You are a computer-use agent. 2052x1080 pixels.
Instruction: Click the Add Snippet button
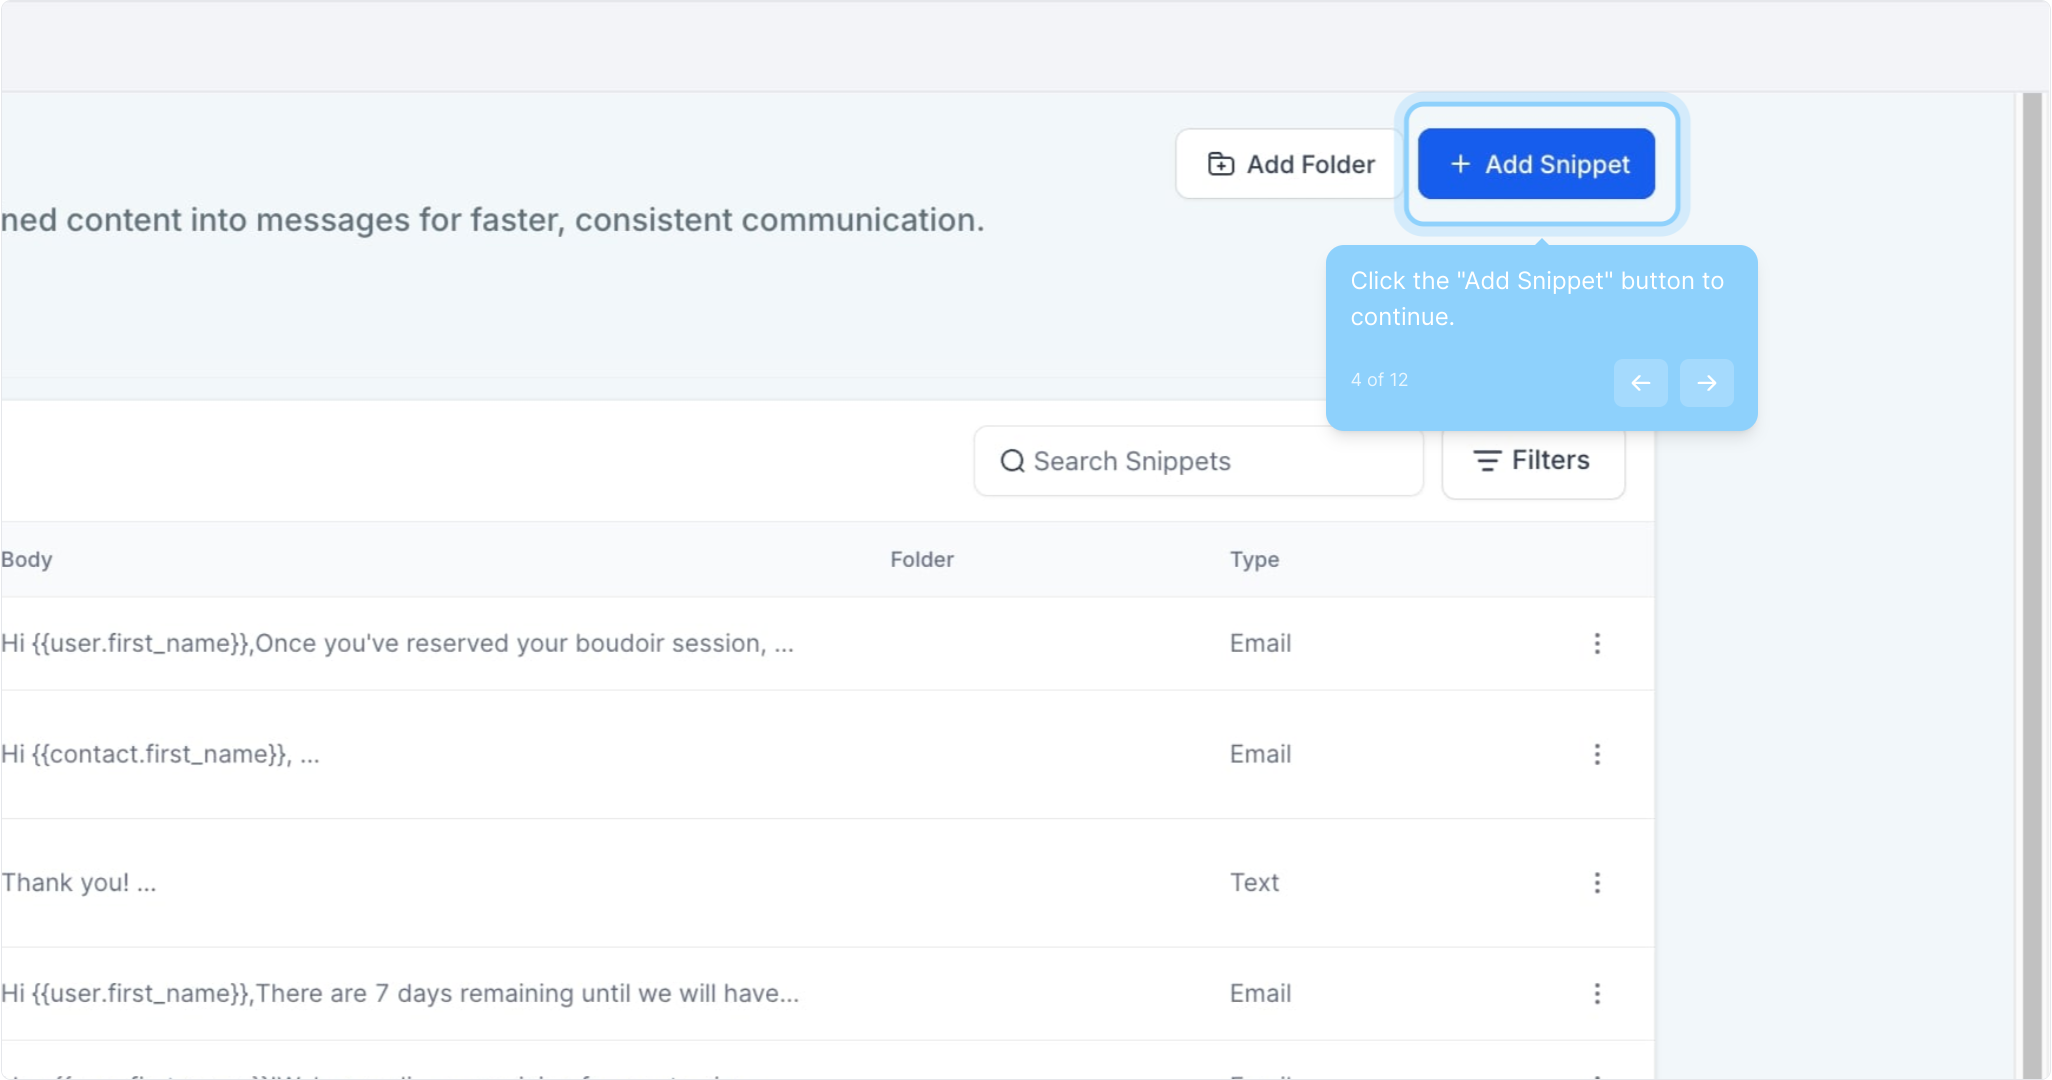1536,164
